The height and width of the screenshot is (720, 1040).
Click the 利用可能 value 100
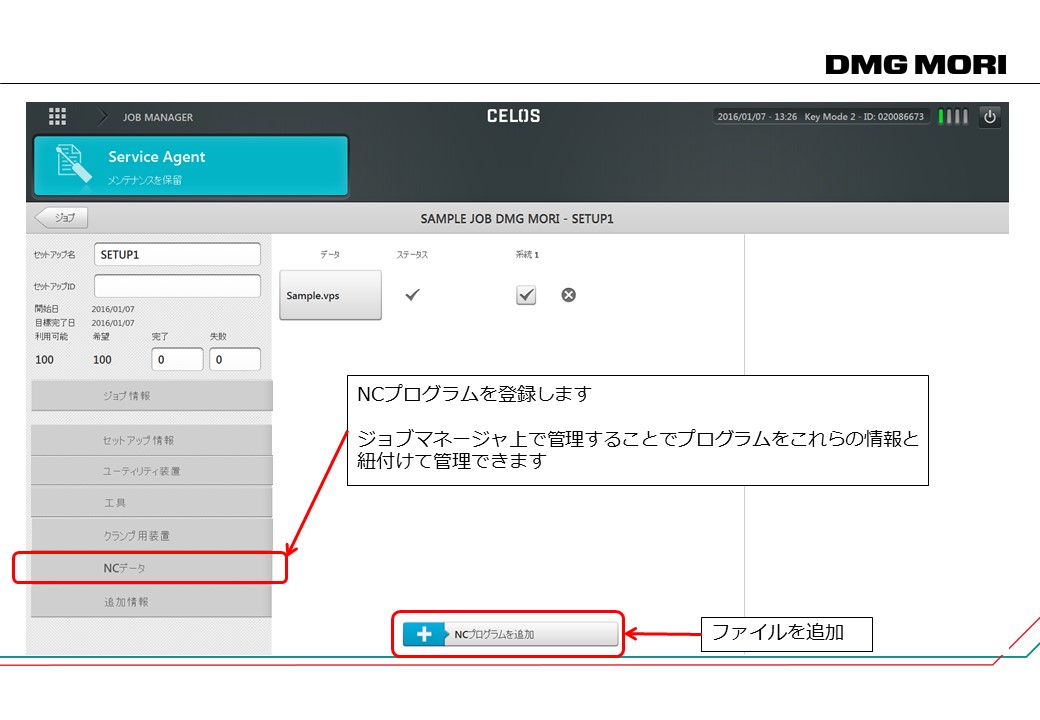pyautogui.click(x=44, y=359)
